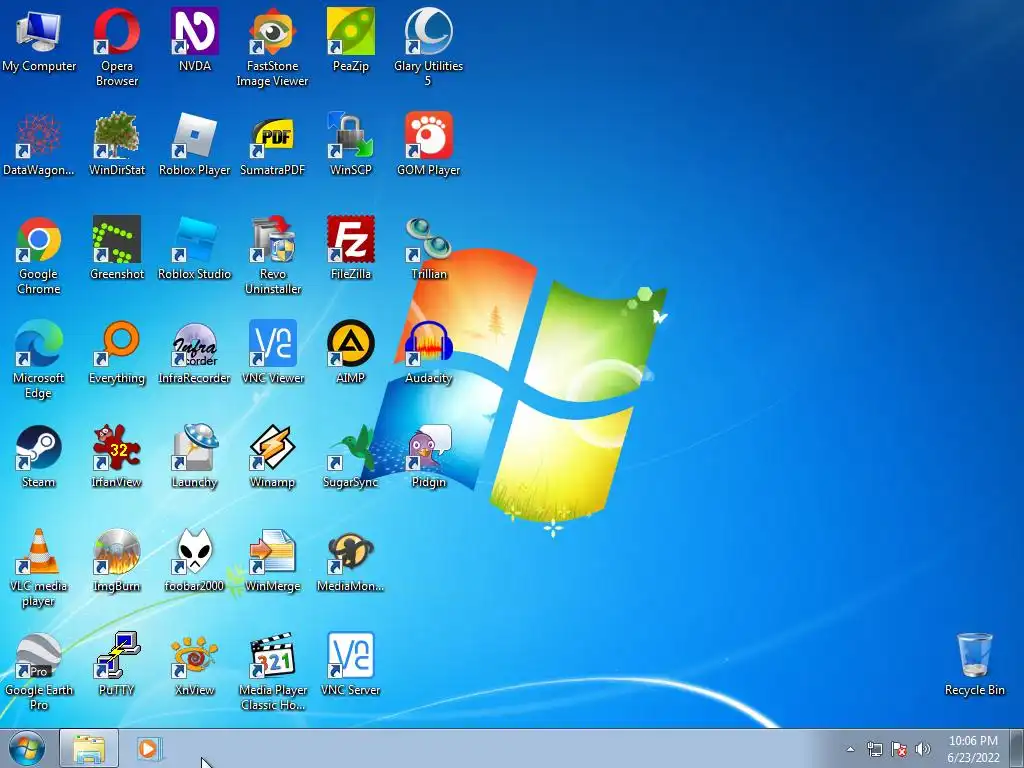This screenshot has height=768, width=1024.
Task: Select the IrfanView shortcut icon
Action: (116, 447)
